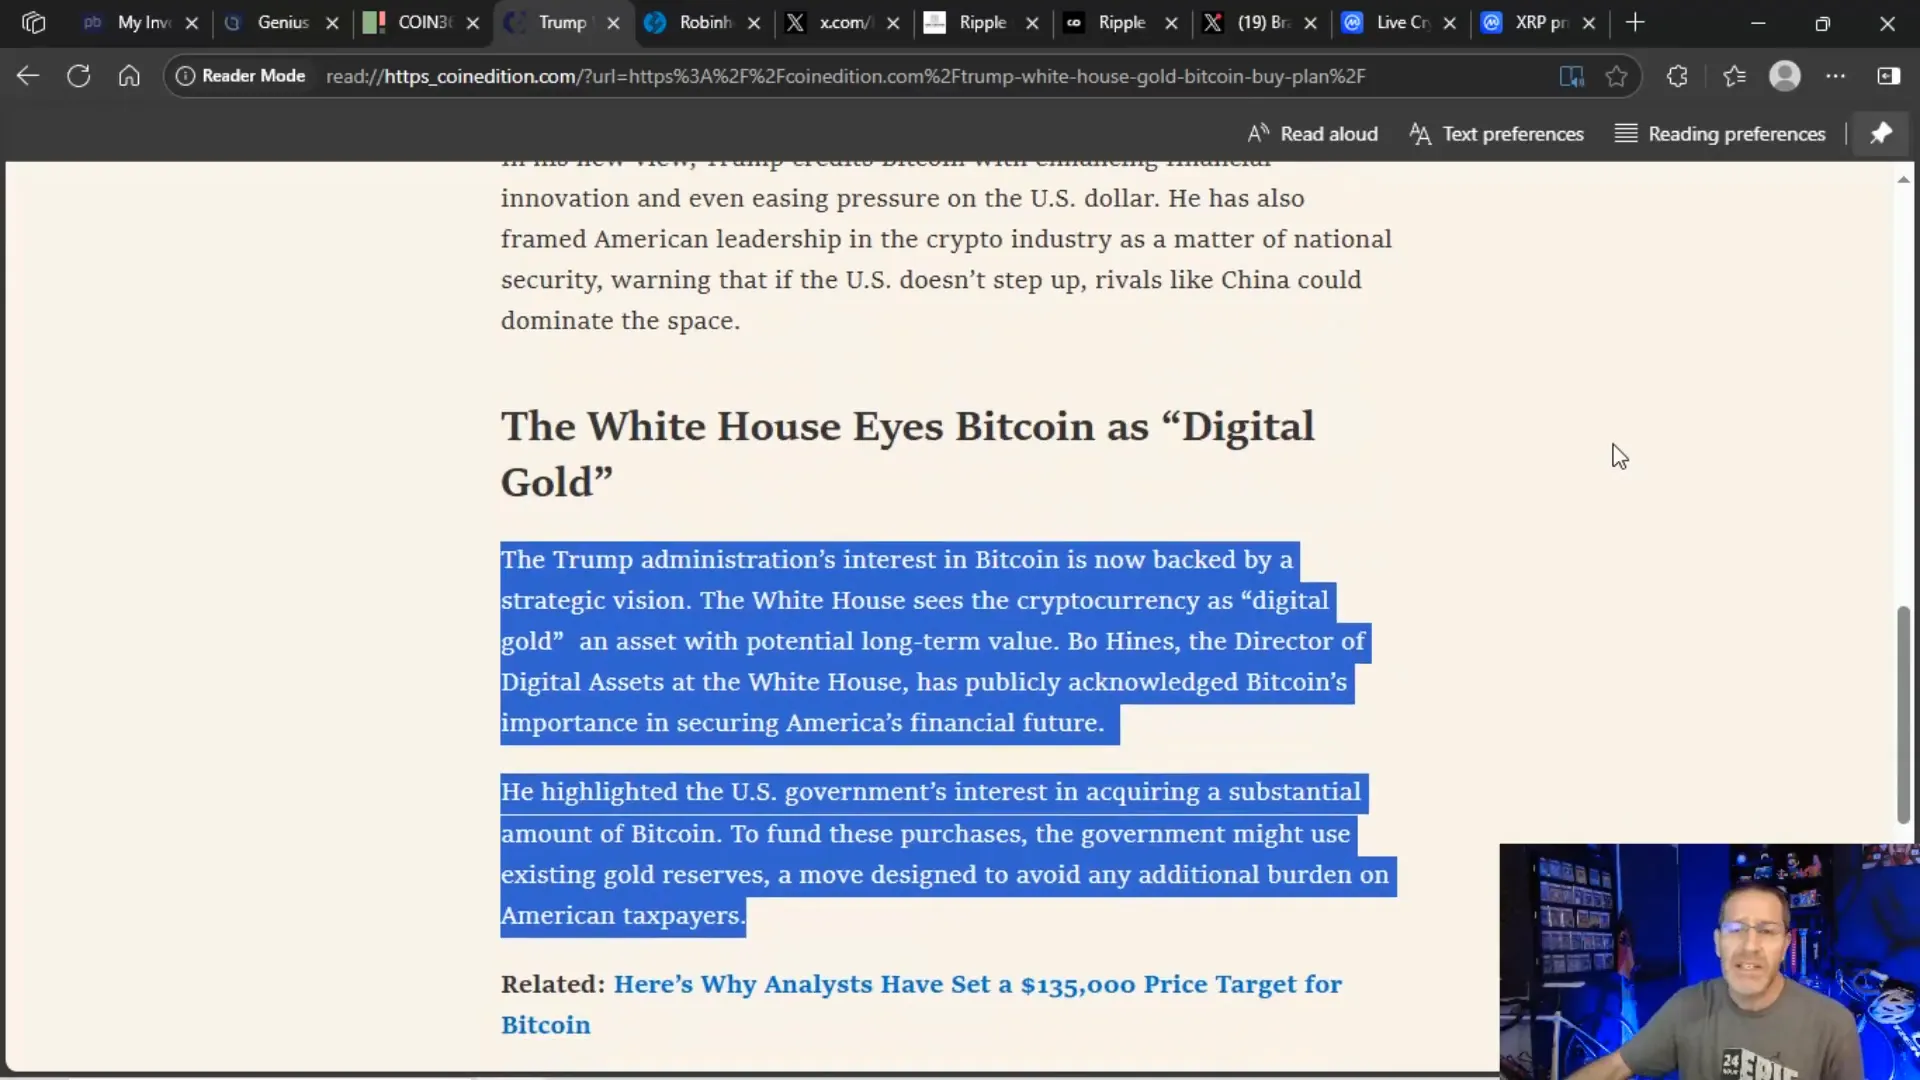This screenshot has width=1920, height=1080.
Task: Toggle the browser sidebar icon
Action: coord(1888,76)
